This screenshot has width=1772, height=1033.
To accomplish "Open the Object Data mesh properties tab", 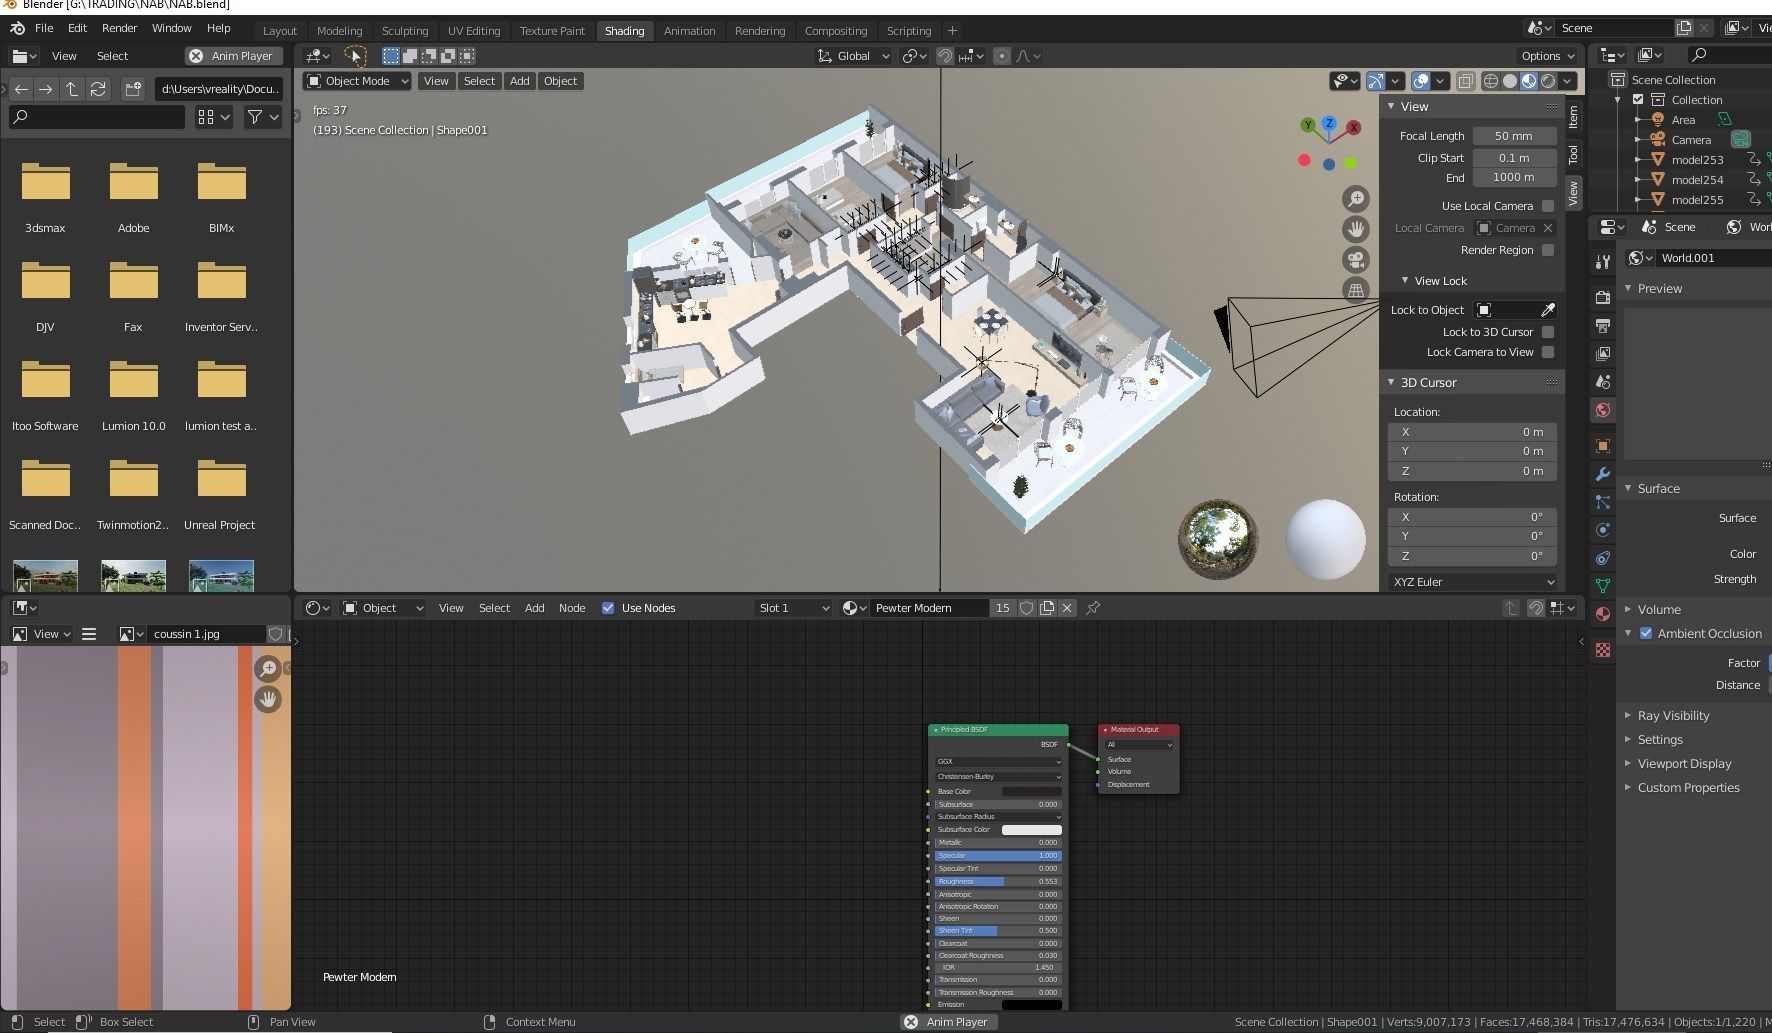I will [x=1603, y=586].
